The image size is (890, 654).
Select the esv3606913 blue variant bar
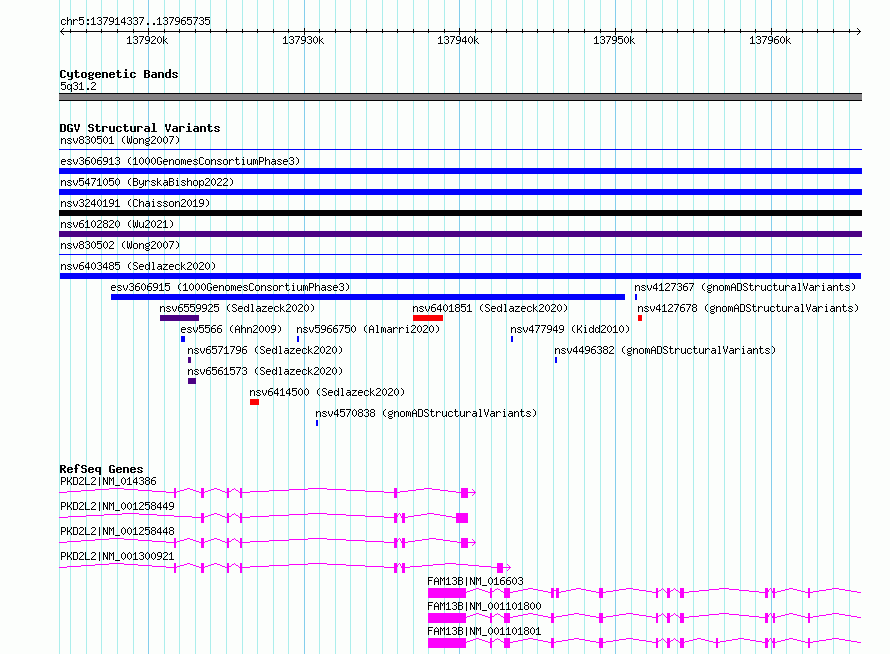pyautogui.click(x=460, y=171)
